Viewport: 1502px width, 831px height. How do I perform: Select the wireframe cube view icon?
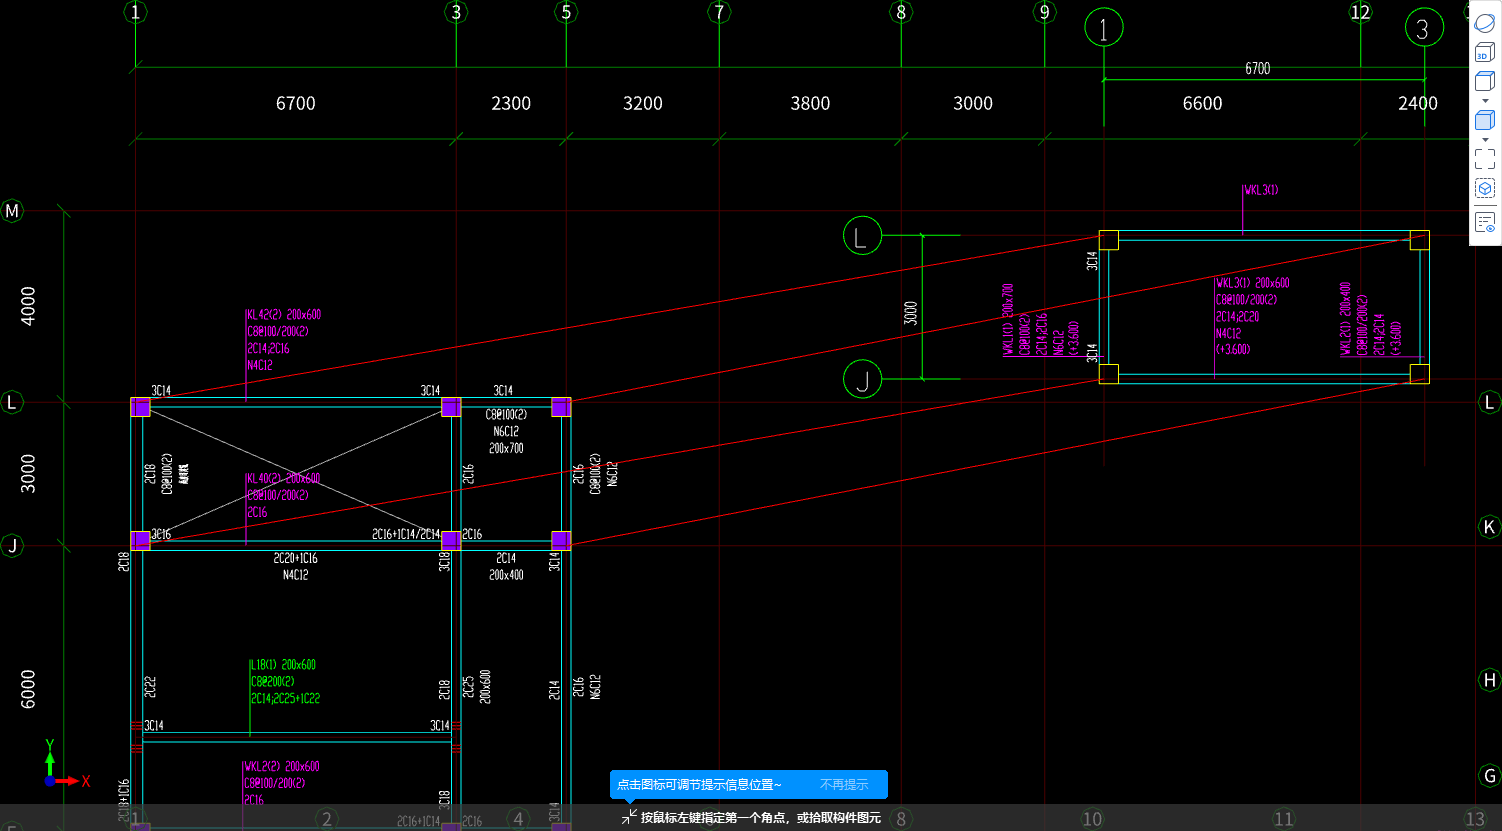(1485, 81)
